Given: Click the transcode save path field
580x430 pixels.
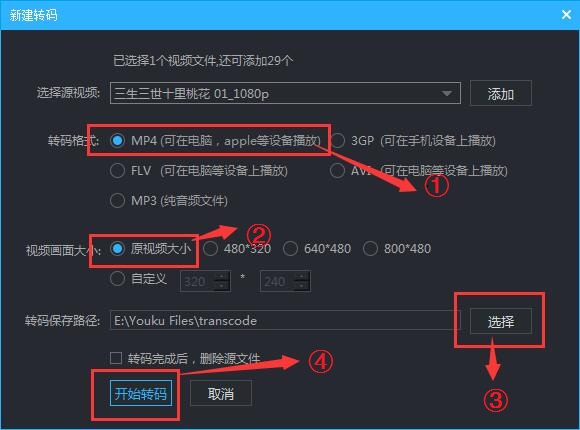Looking at the screenshot, I should coord(285,320).
